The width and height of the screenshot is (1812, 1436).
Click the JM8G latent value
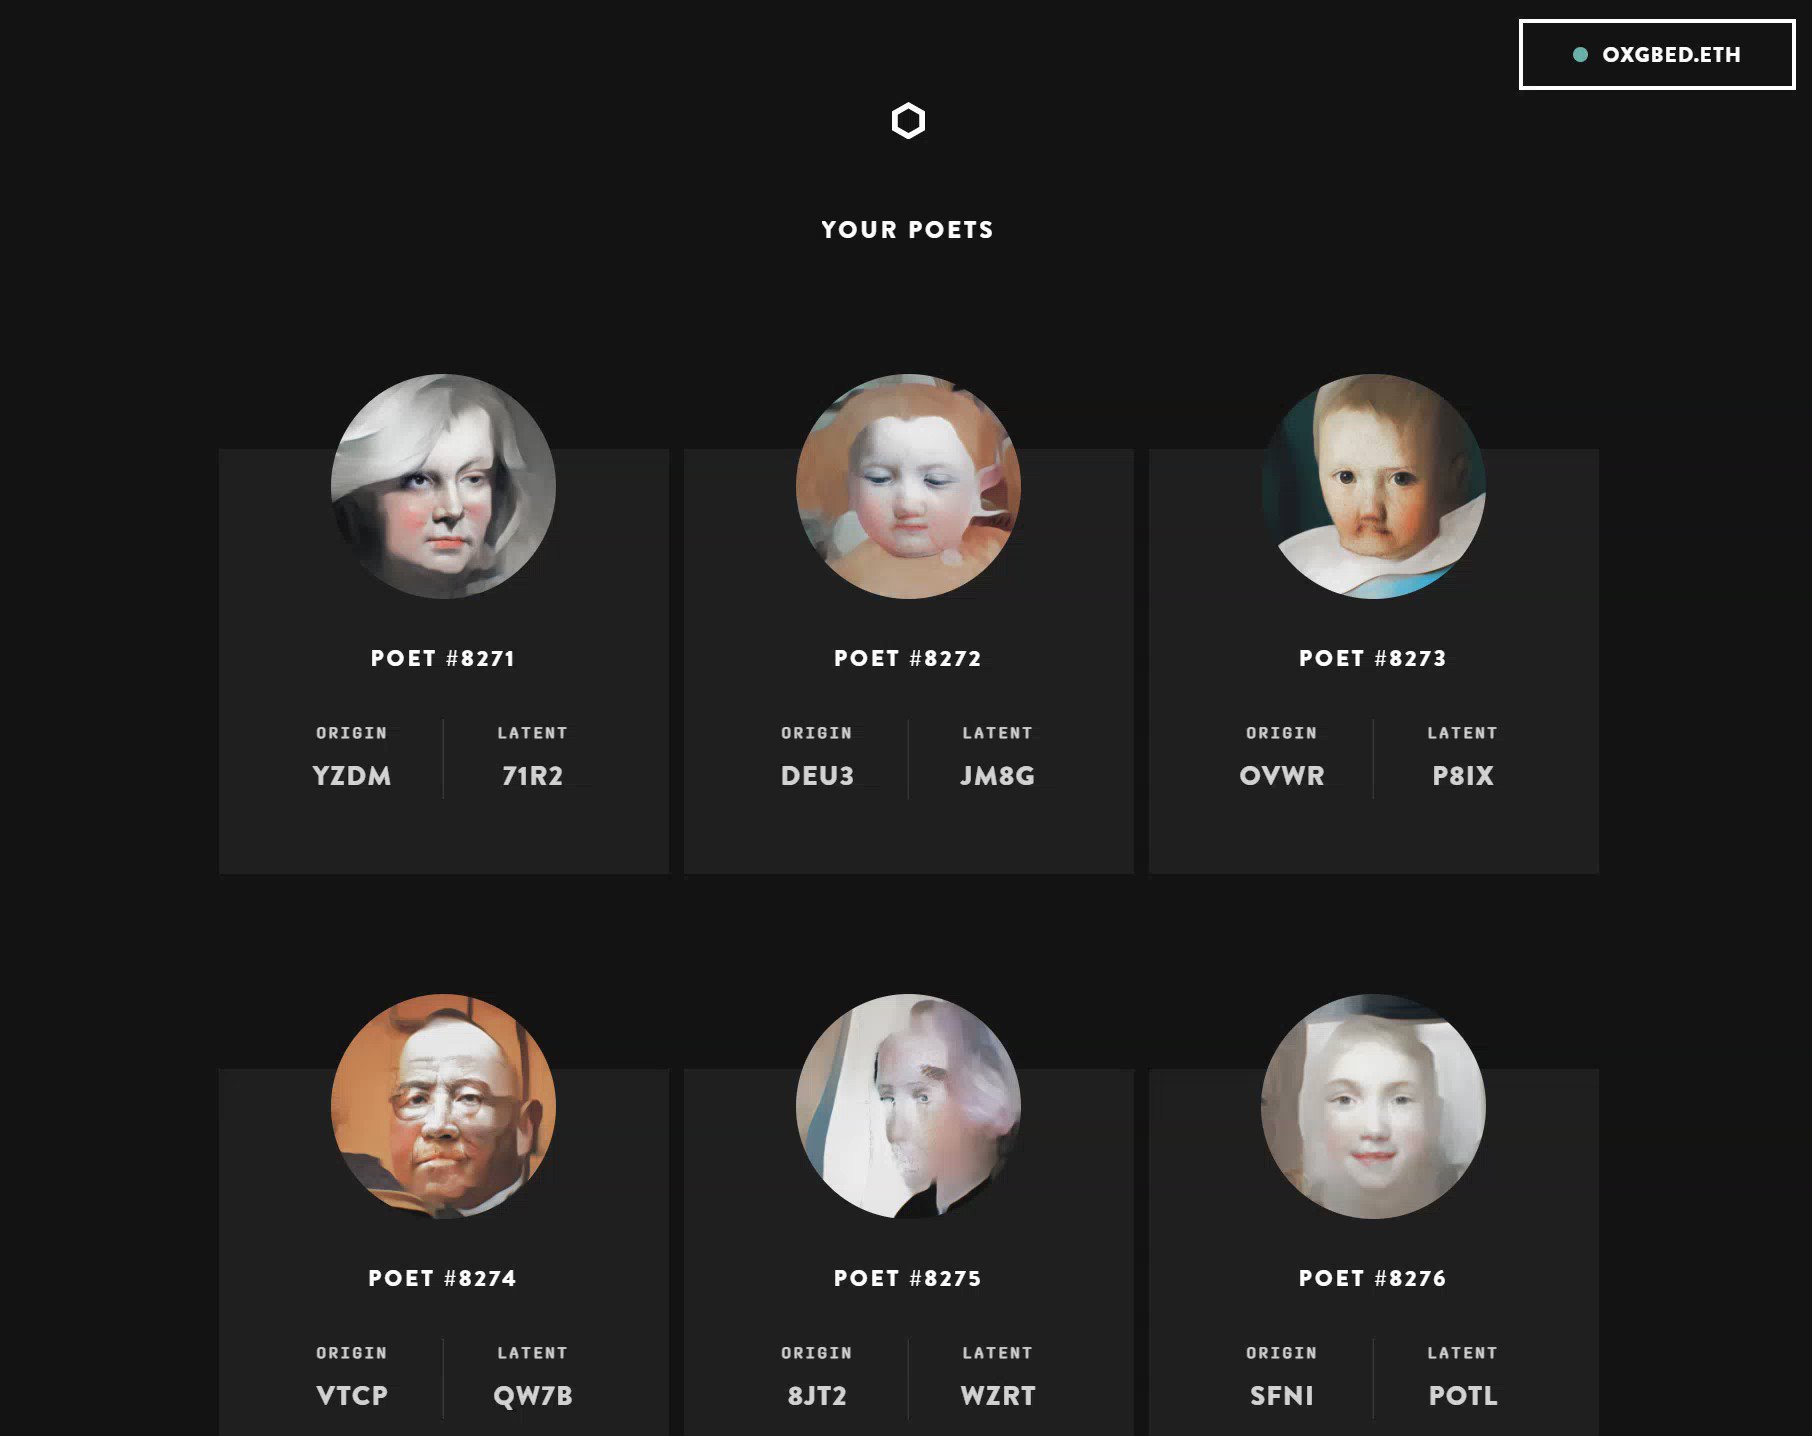[x=997, y=776]
